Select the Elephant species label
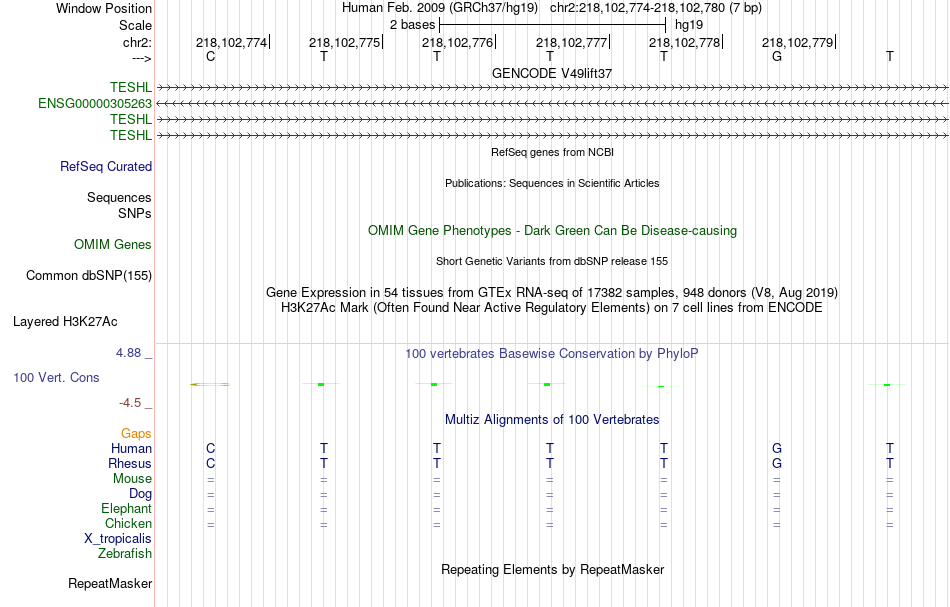 126,508
